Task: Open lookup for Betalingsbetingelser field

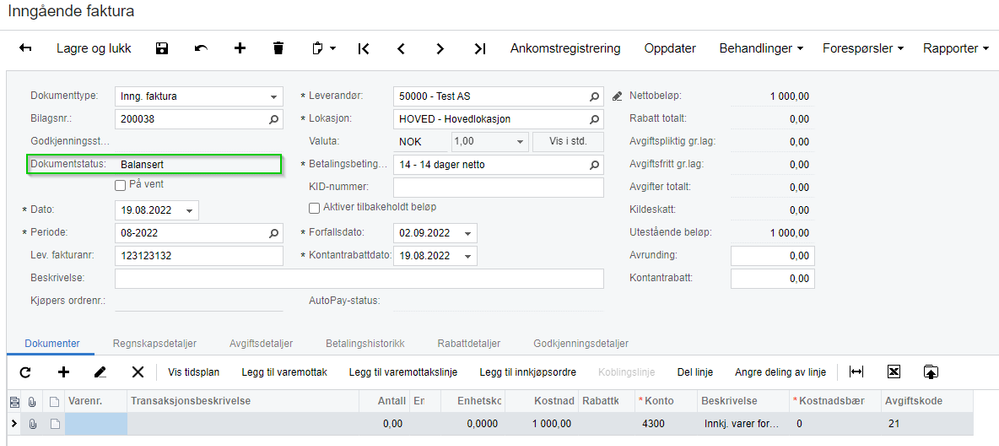Action: [594, 165]
